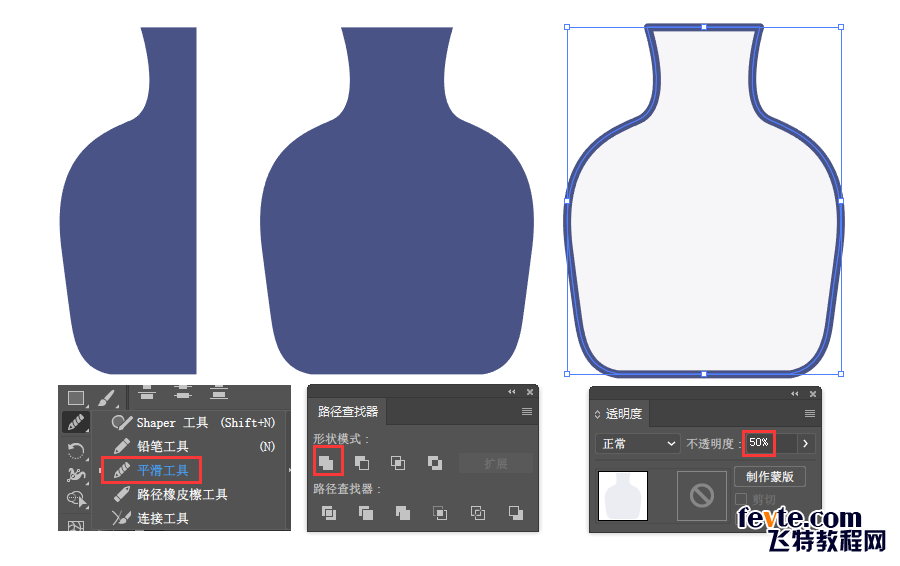This screenshot has height=566, width=900.
Task: Click the active Smooth tool toolbar button
Action: click(x=76, y=423)
